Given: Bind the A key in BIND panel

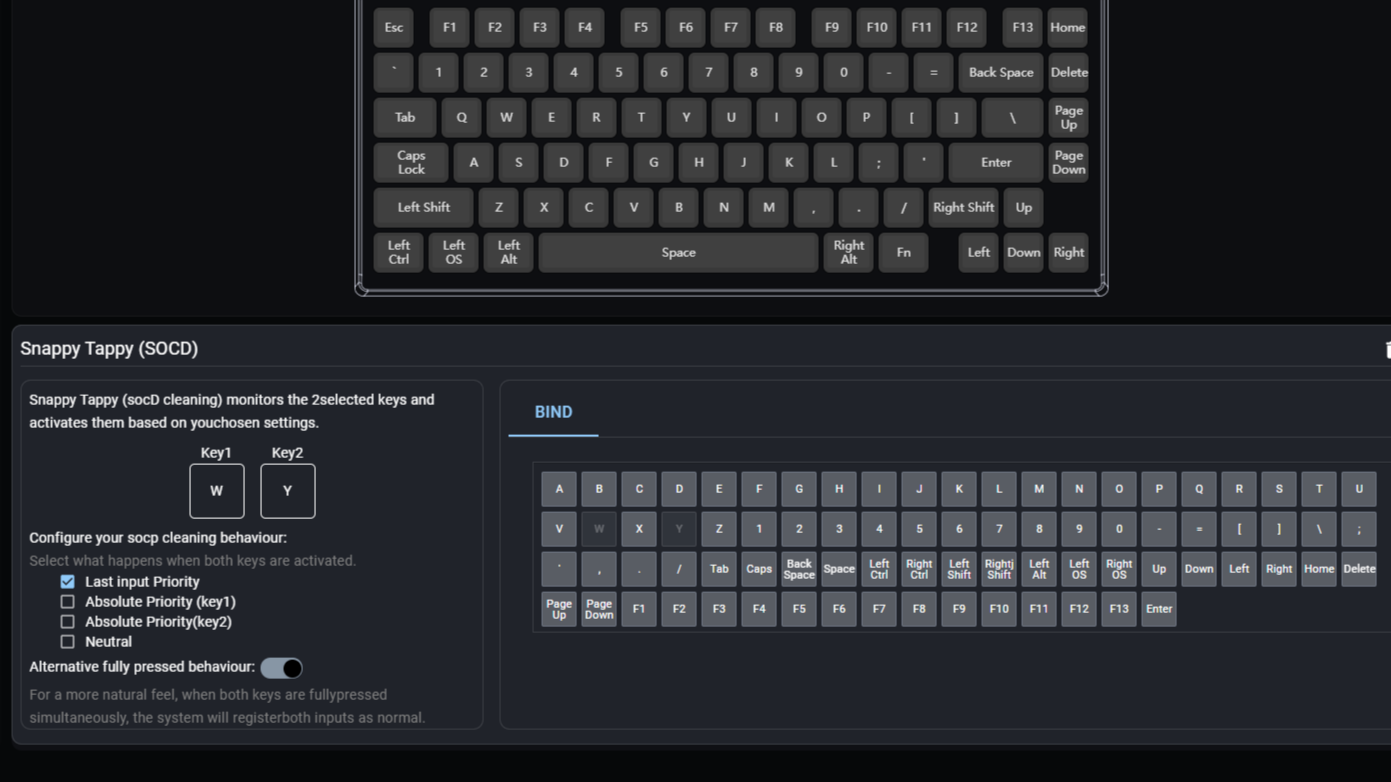Looking at the screenshot, I should click(x=559, y=489).
